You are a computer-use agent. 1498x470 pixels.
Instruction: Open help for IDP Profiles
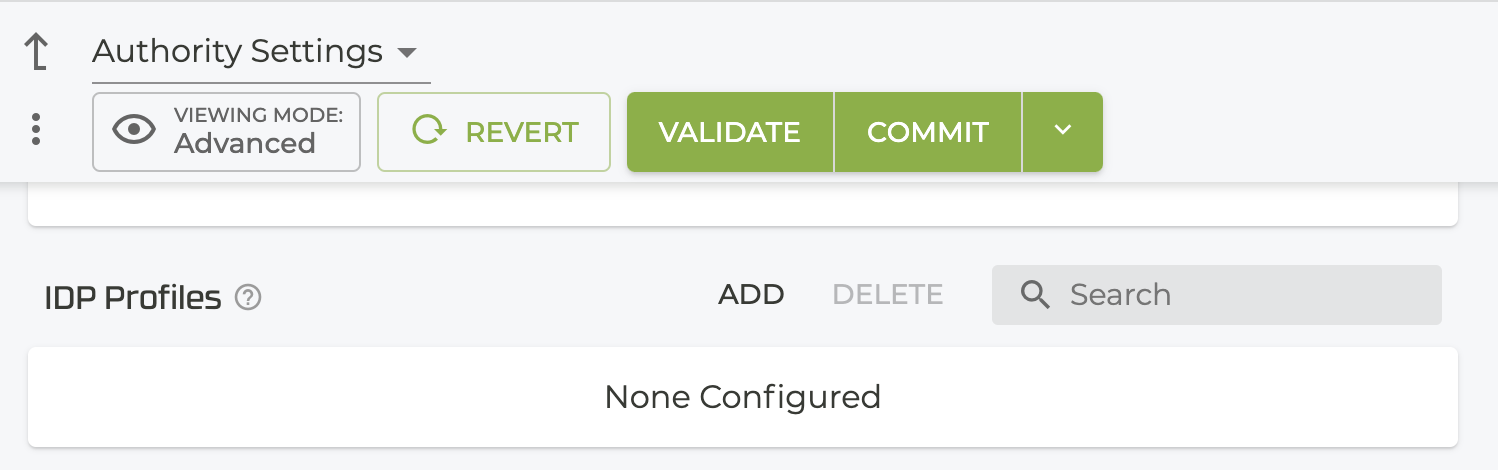(248, 297)
